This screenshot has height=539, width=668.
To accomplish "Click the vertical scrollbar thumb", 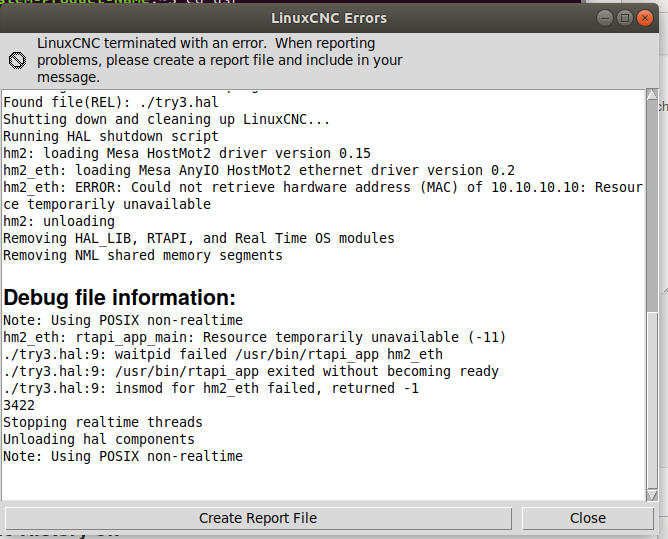I will (652, 207).
